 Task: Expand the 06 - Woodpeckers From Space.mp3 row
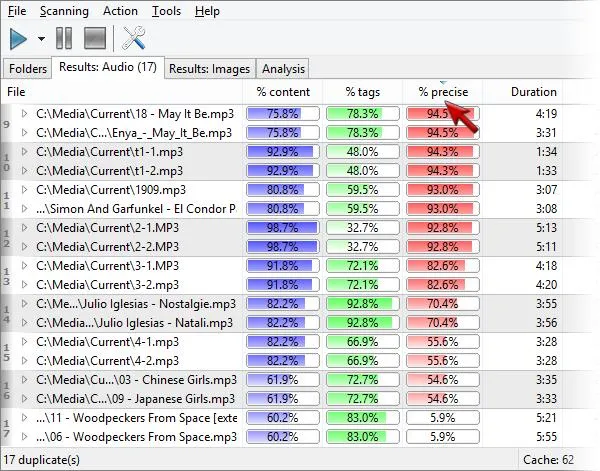tap(24, 437)
